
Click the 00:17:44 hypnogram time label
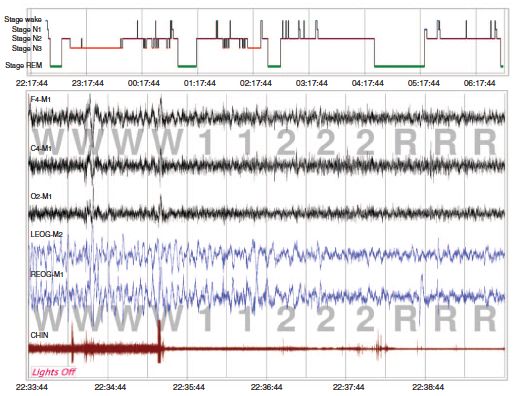point(144,83)
